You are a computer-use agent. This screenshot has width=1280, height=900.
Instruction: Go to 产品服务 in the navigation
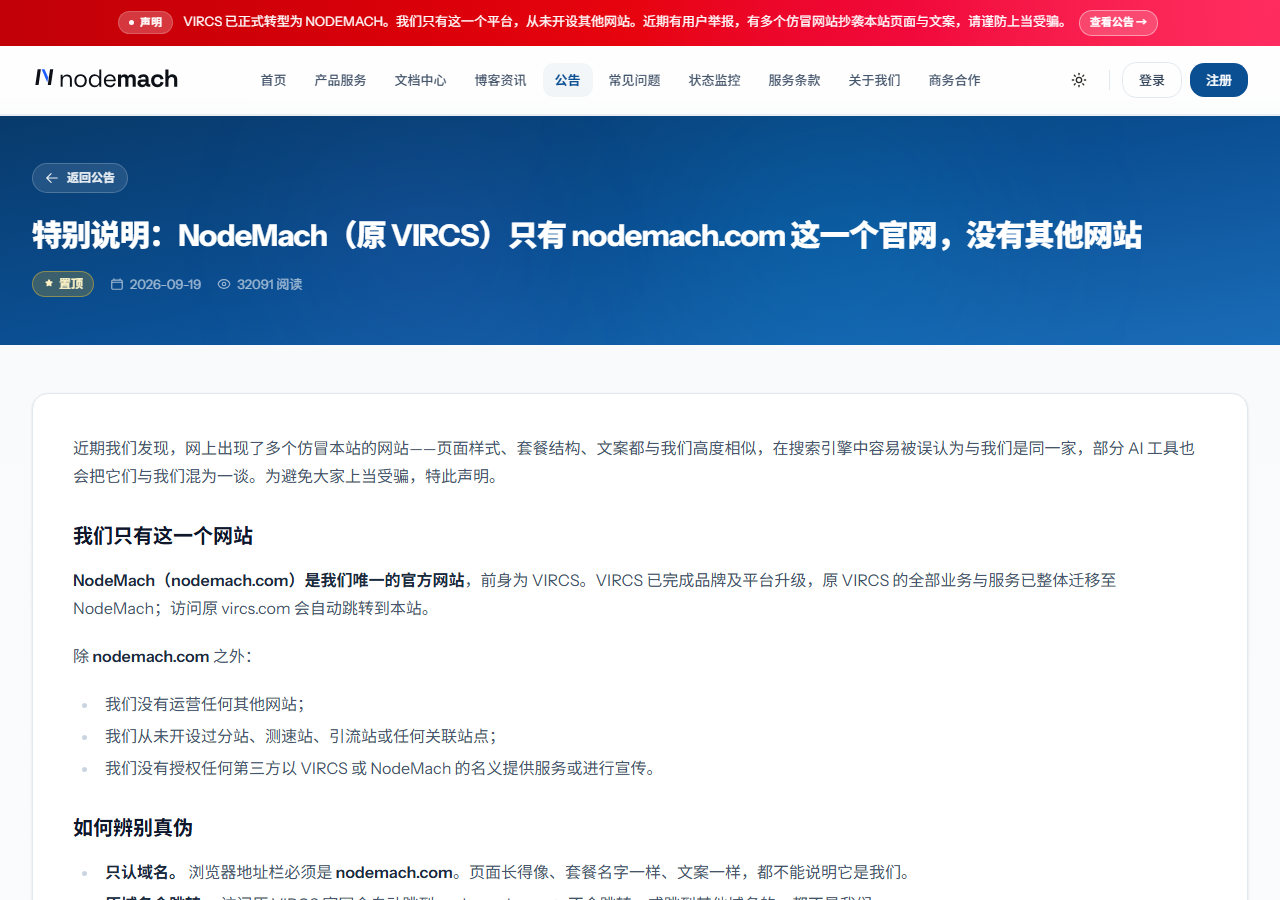[x=340, y=80]
